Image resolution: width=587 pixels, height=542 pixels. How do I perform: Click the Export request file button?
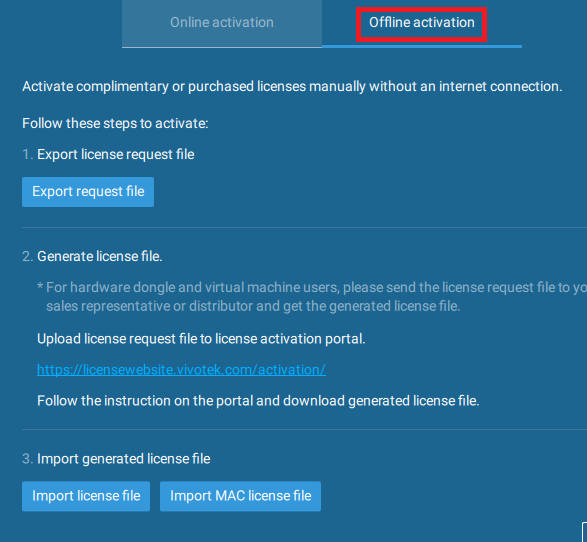(x=88, y=192)
